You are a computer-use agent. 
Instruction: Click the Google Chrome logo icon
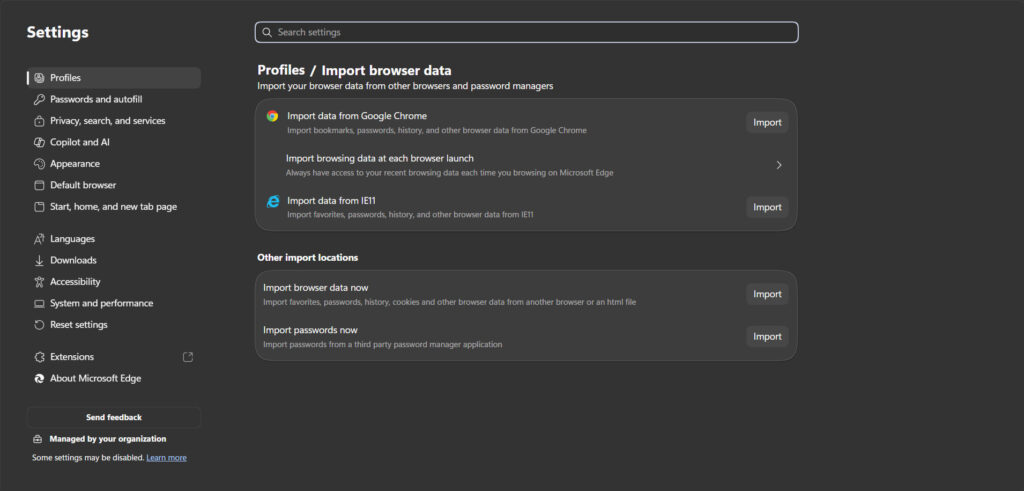click(x=272, y=116)
